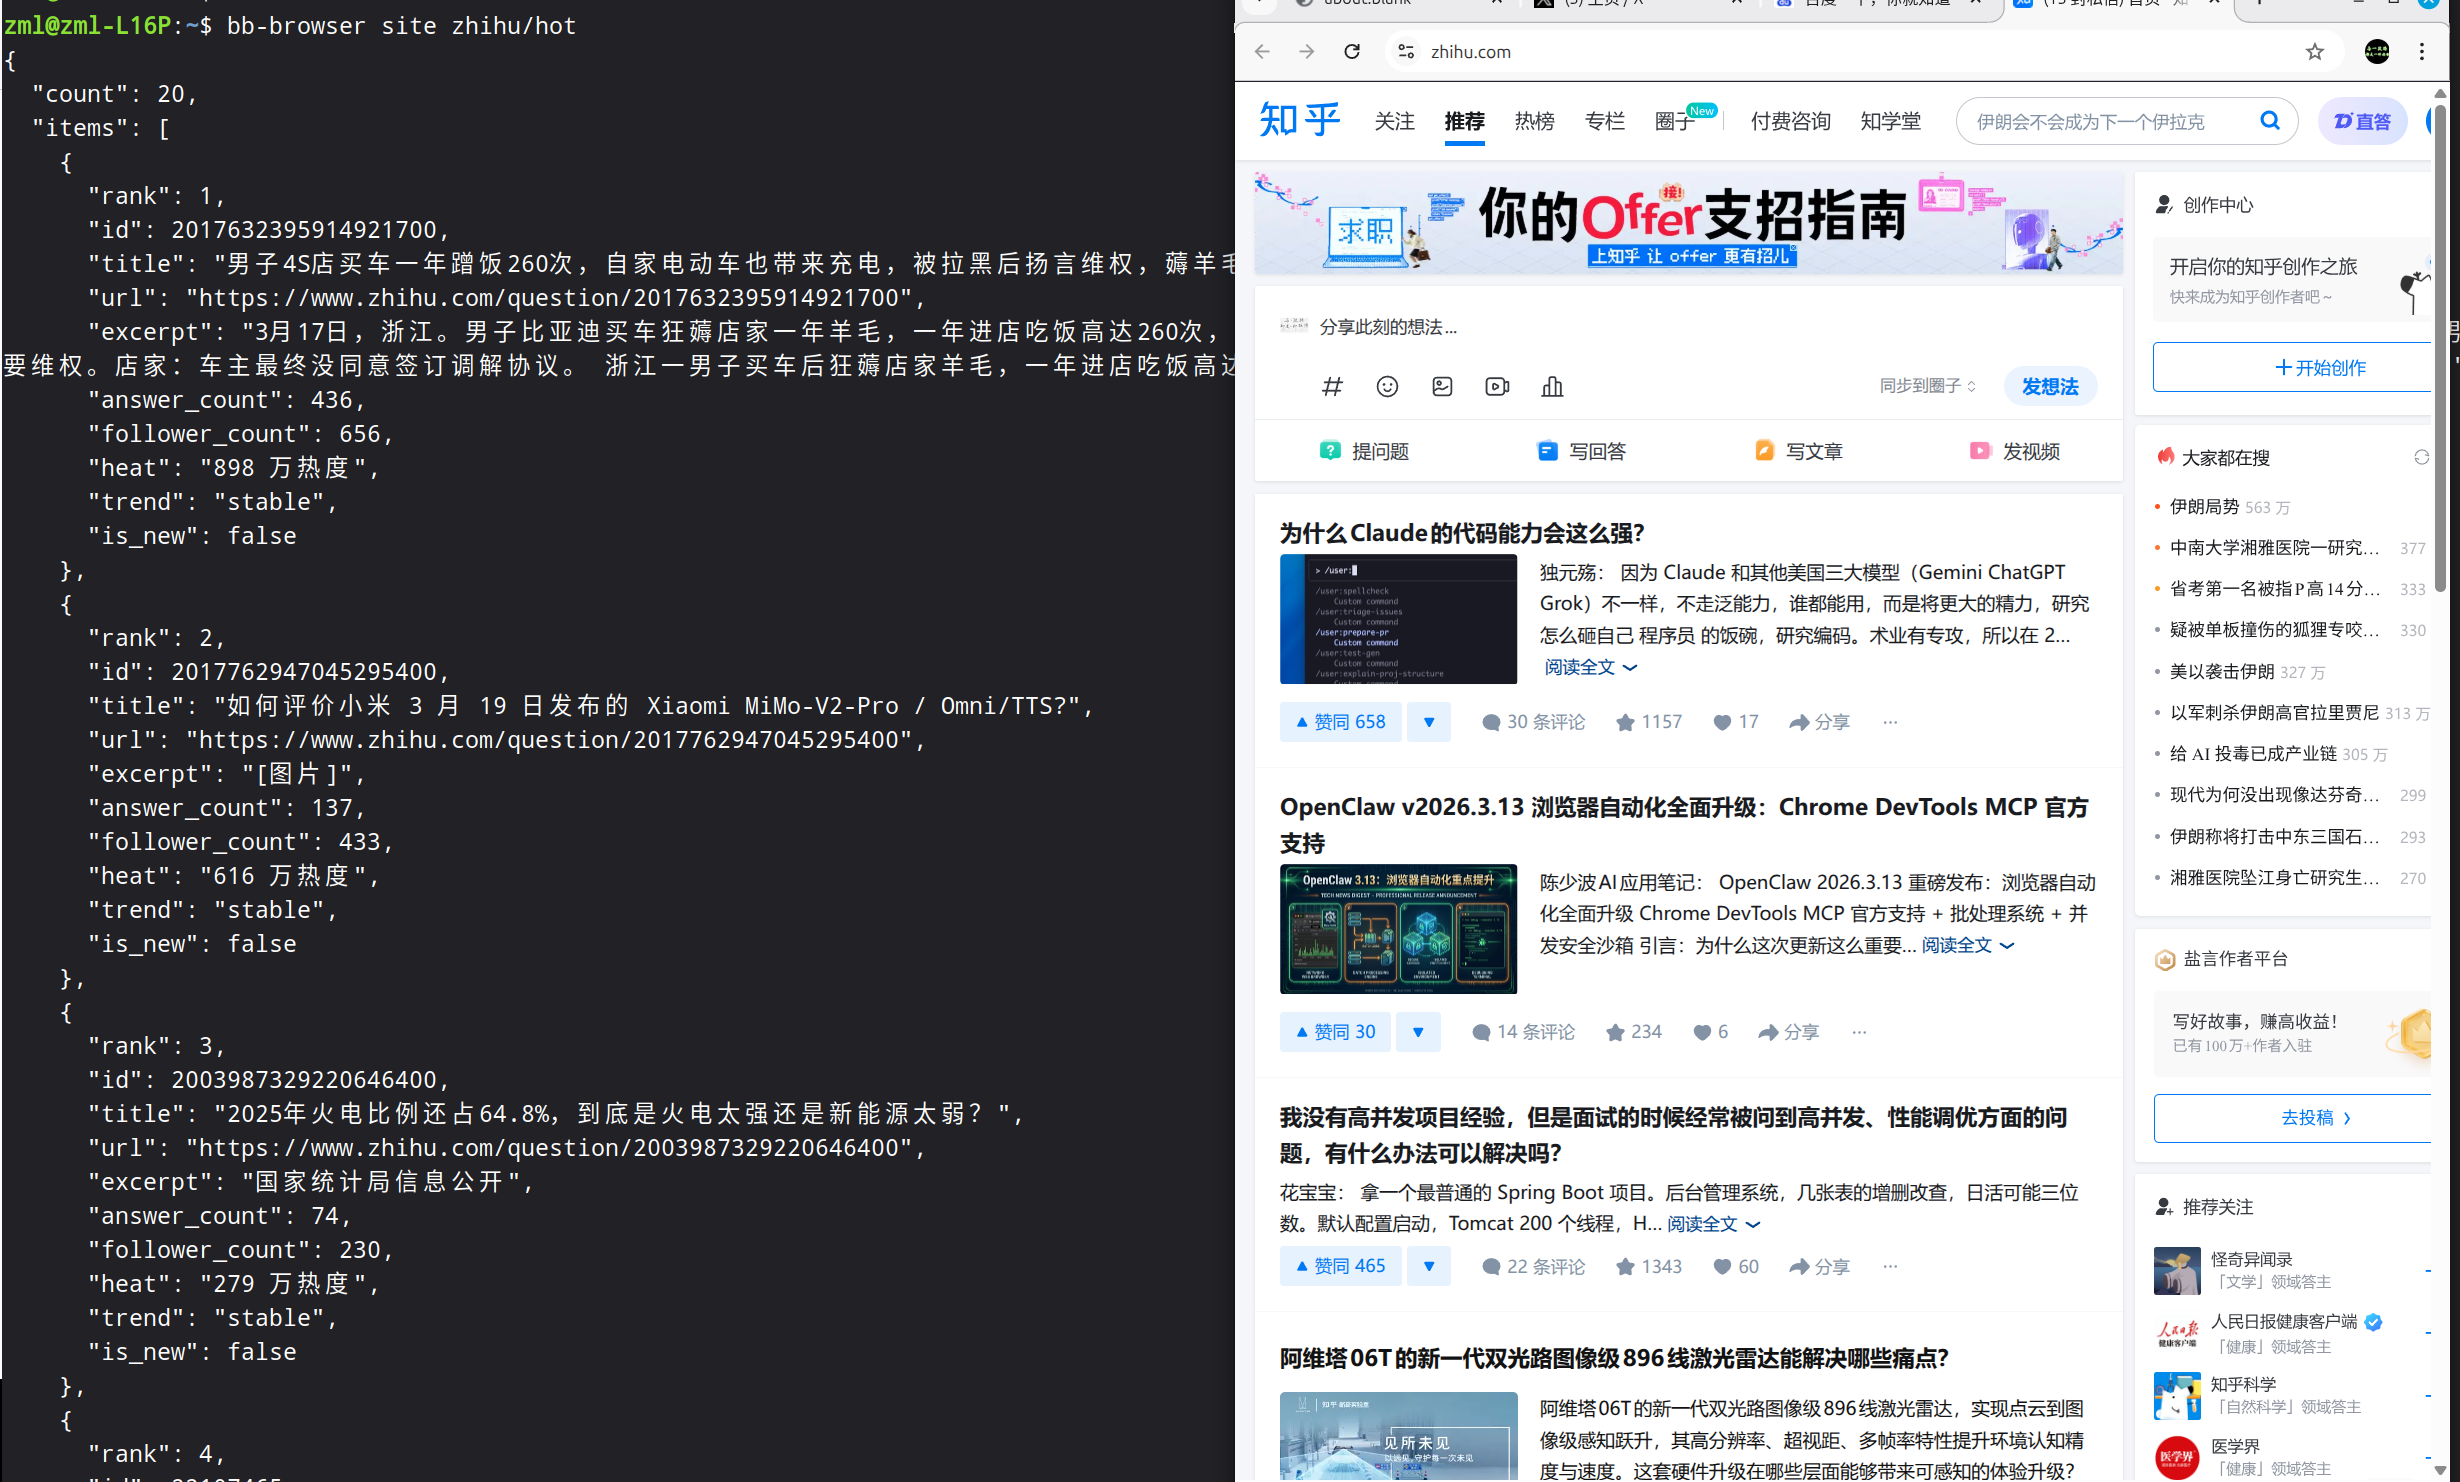
Task: Favorite the Claude answer showing 1157
Action: tap(1649, 722)
